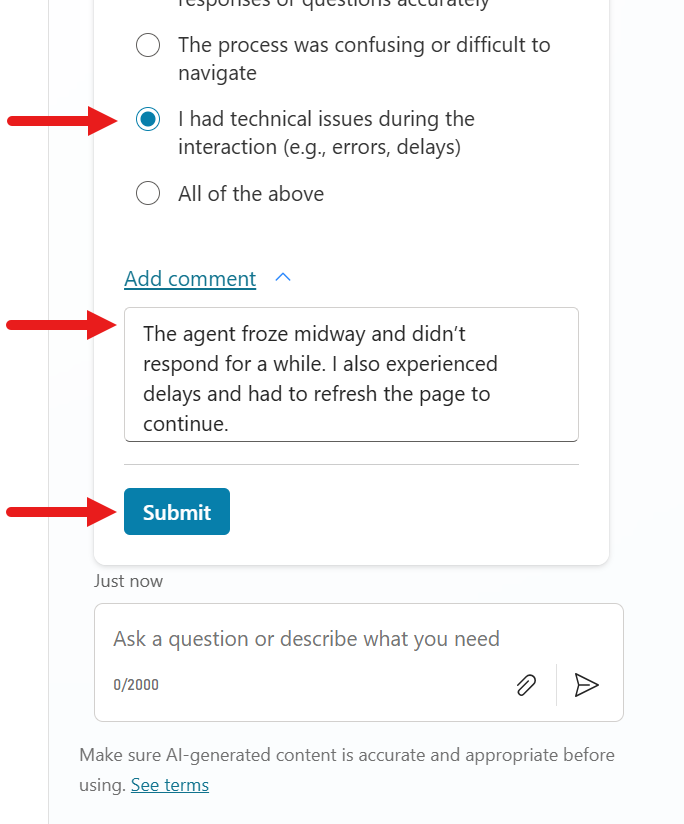
Task: Collapse the comment section using the chevron
Action: click(x=282, y=277)
